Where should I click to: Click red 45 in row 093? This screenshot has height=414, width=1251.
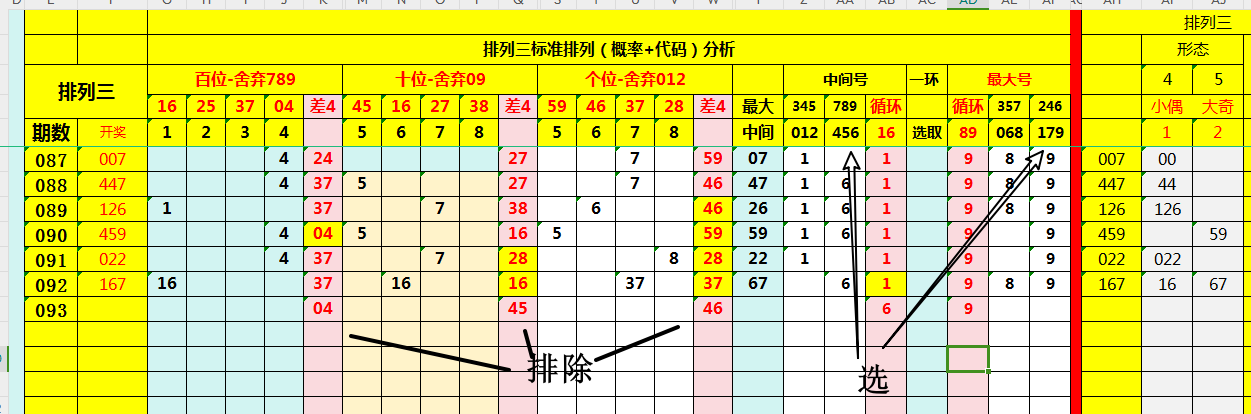518,309
